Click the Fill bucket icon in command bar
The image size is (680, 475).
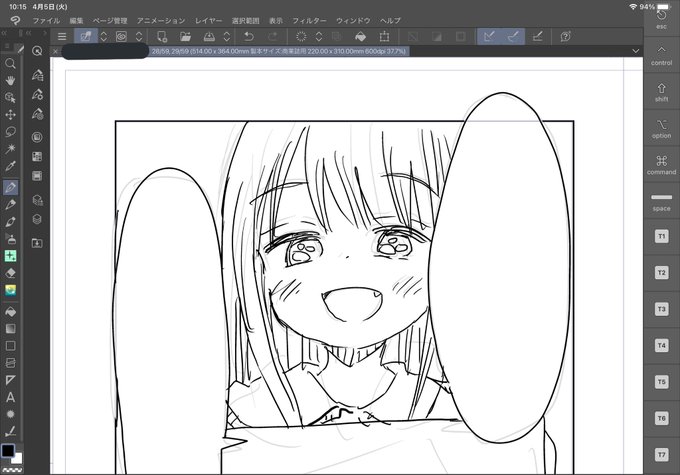[360, 36]
